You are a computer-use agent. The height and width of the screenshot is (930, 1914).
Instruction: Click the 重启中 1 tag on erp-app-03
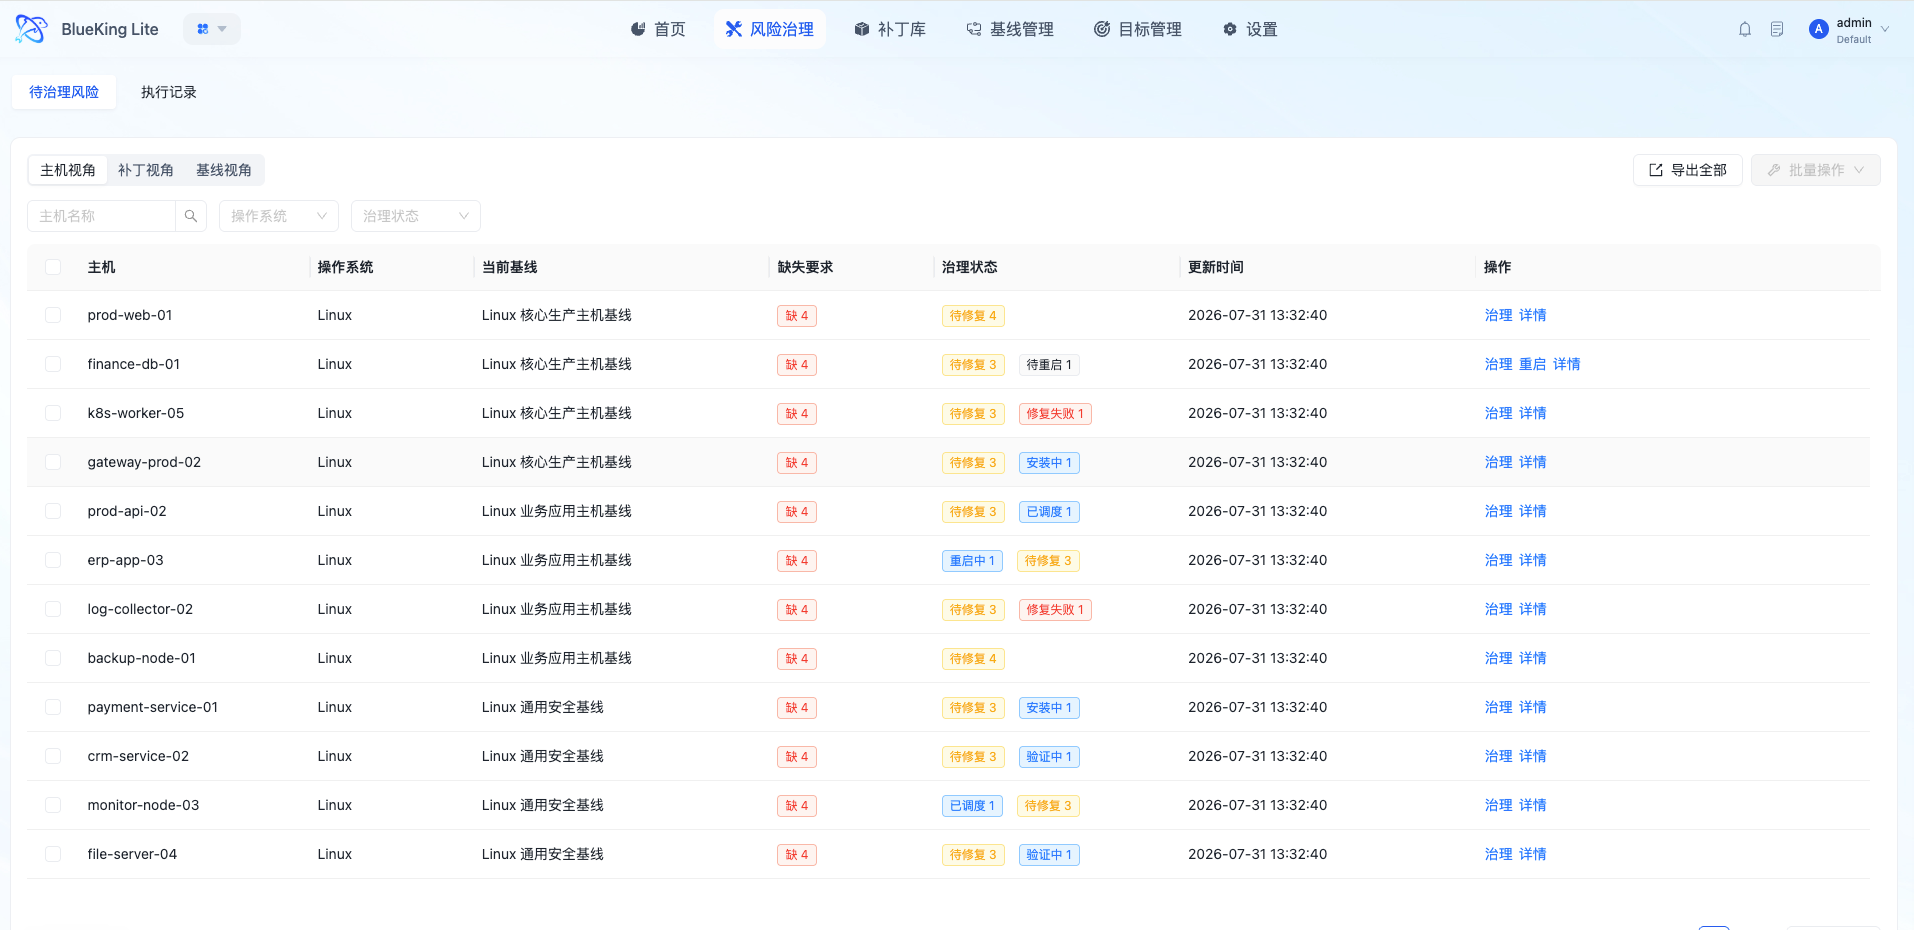tap(972, 561)
